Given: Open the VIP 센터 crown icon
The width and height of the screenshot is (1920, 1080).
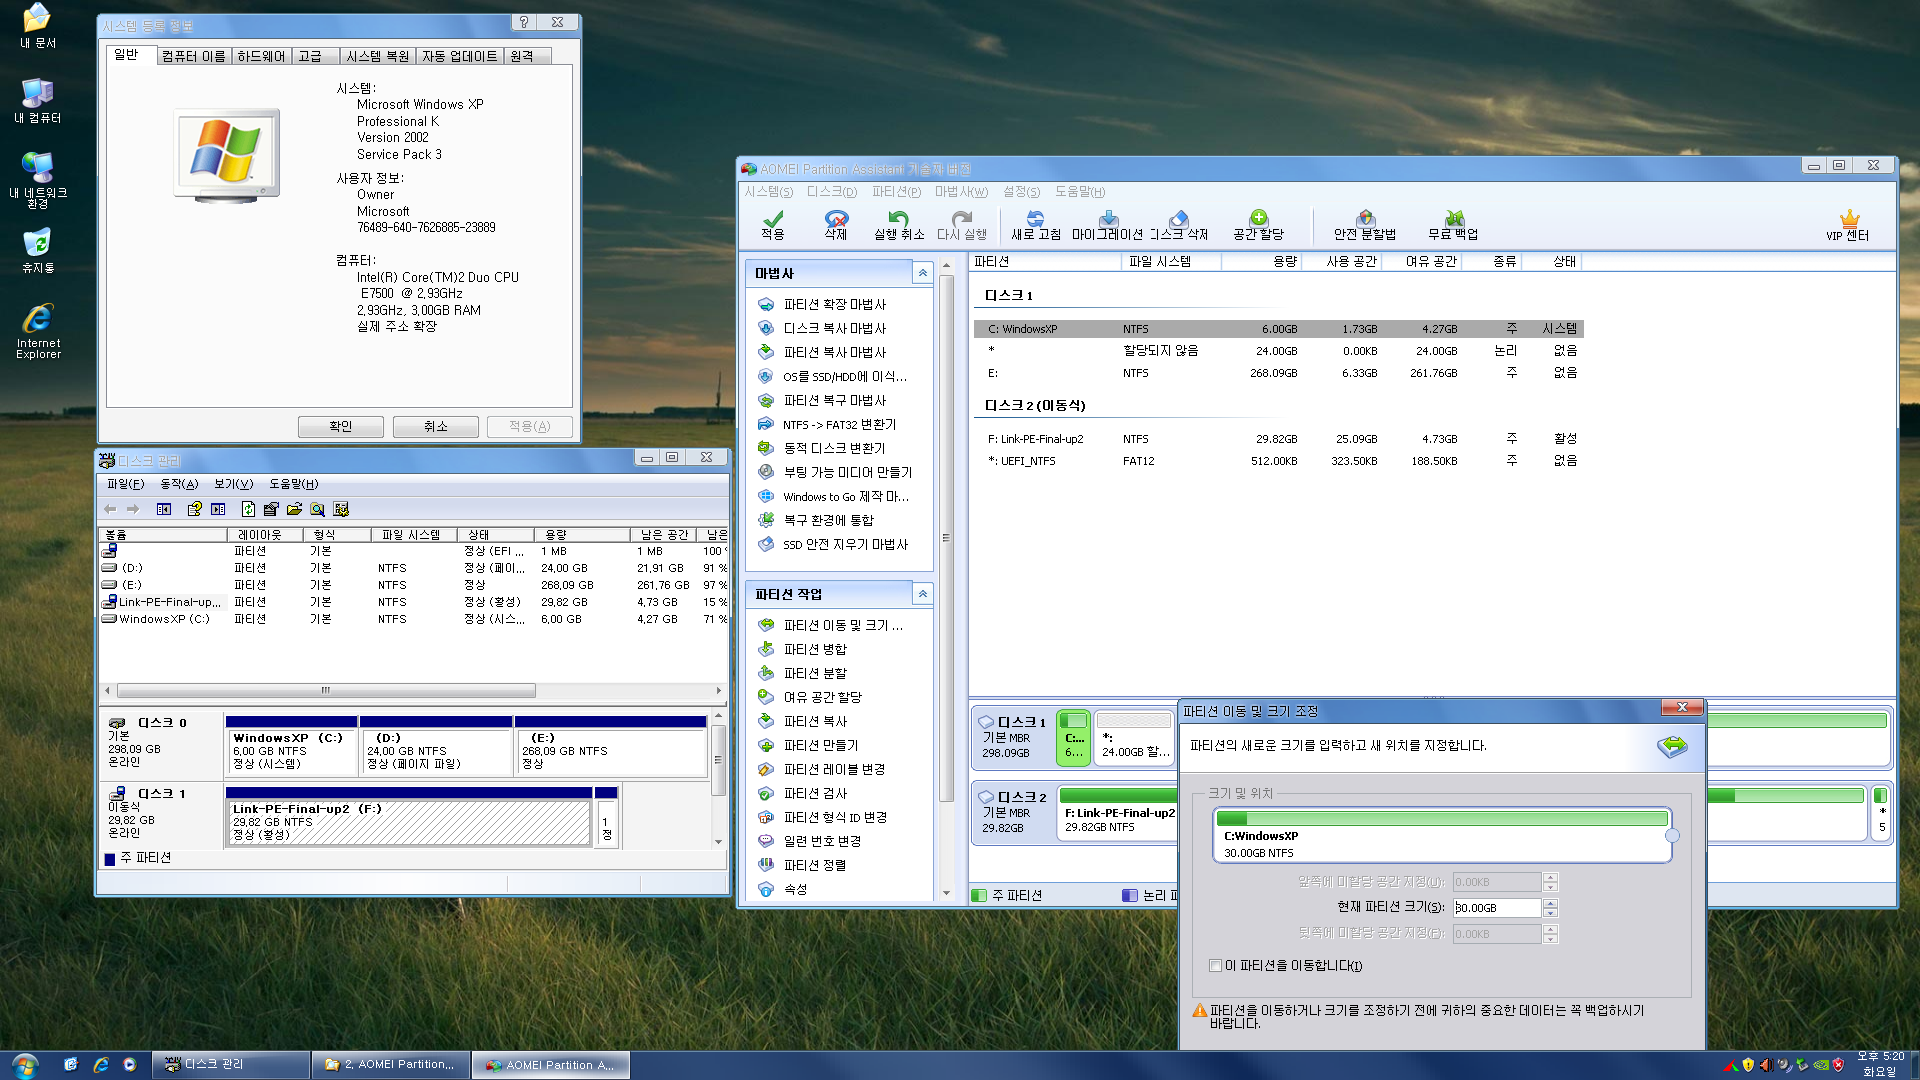Looking at the screenshot, I should 1848,225.
